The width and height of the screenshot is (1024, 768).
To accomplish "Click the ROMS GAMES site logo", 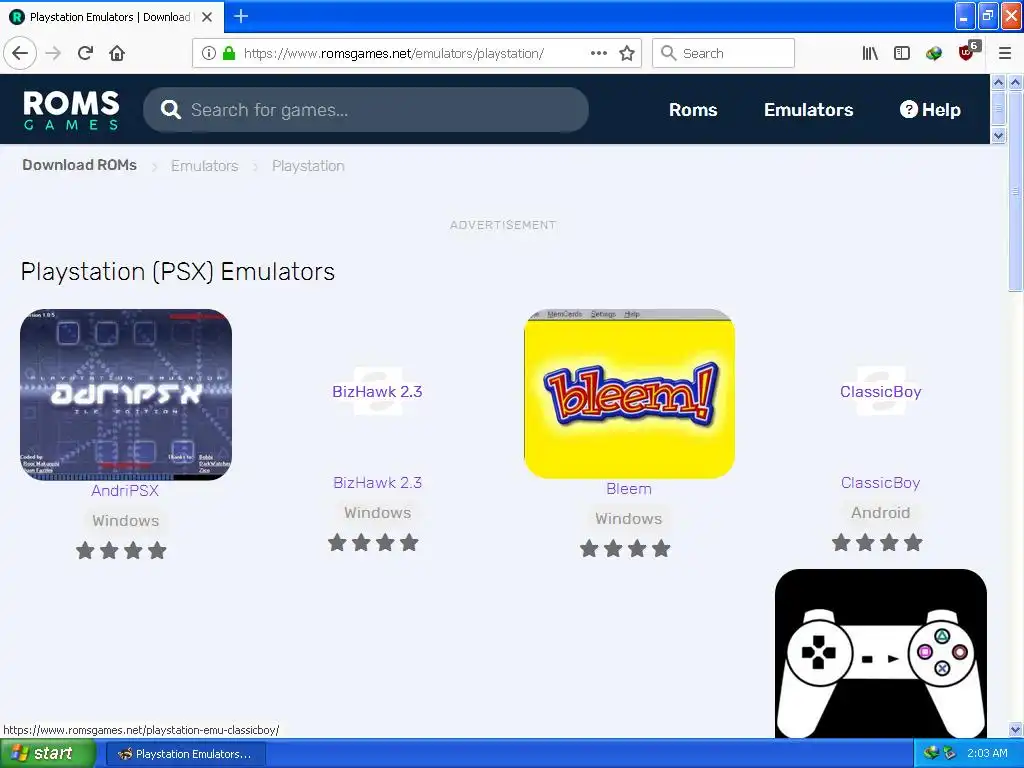I will [71, 110].
